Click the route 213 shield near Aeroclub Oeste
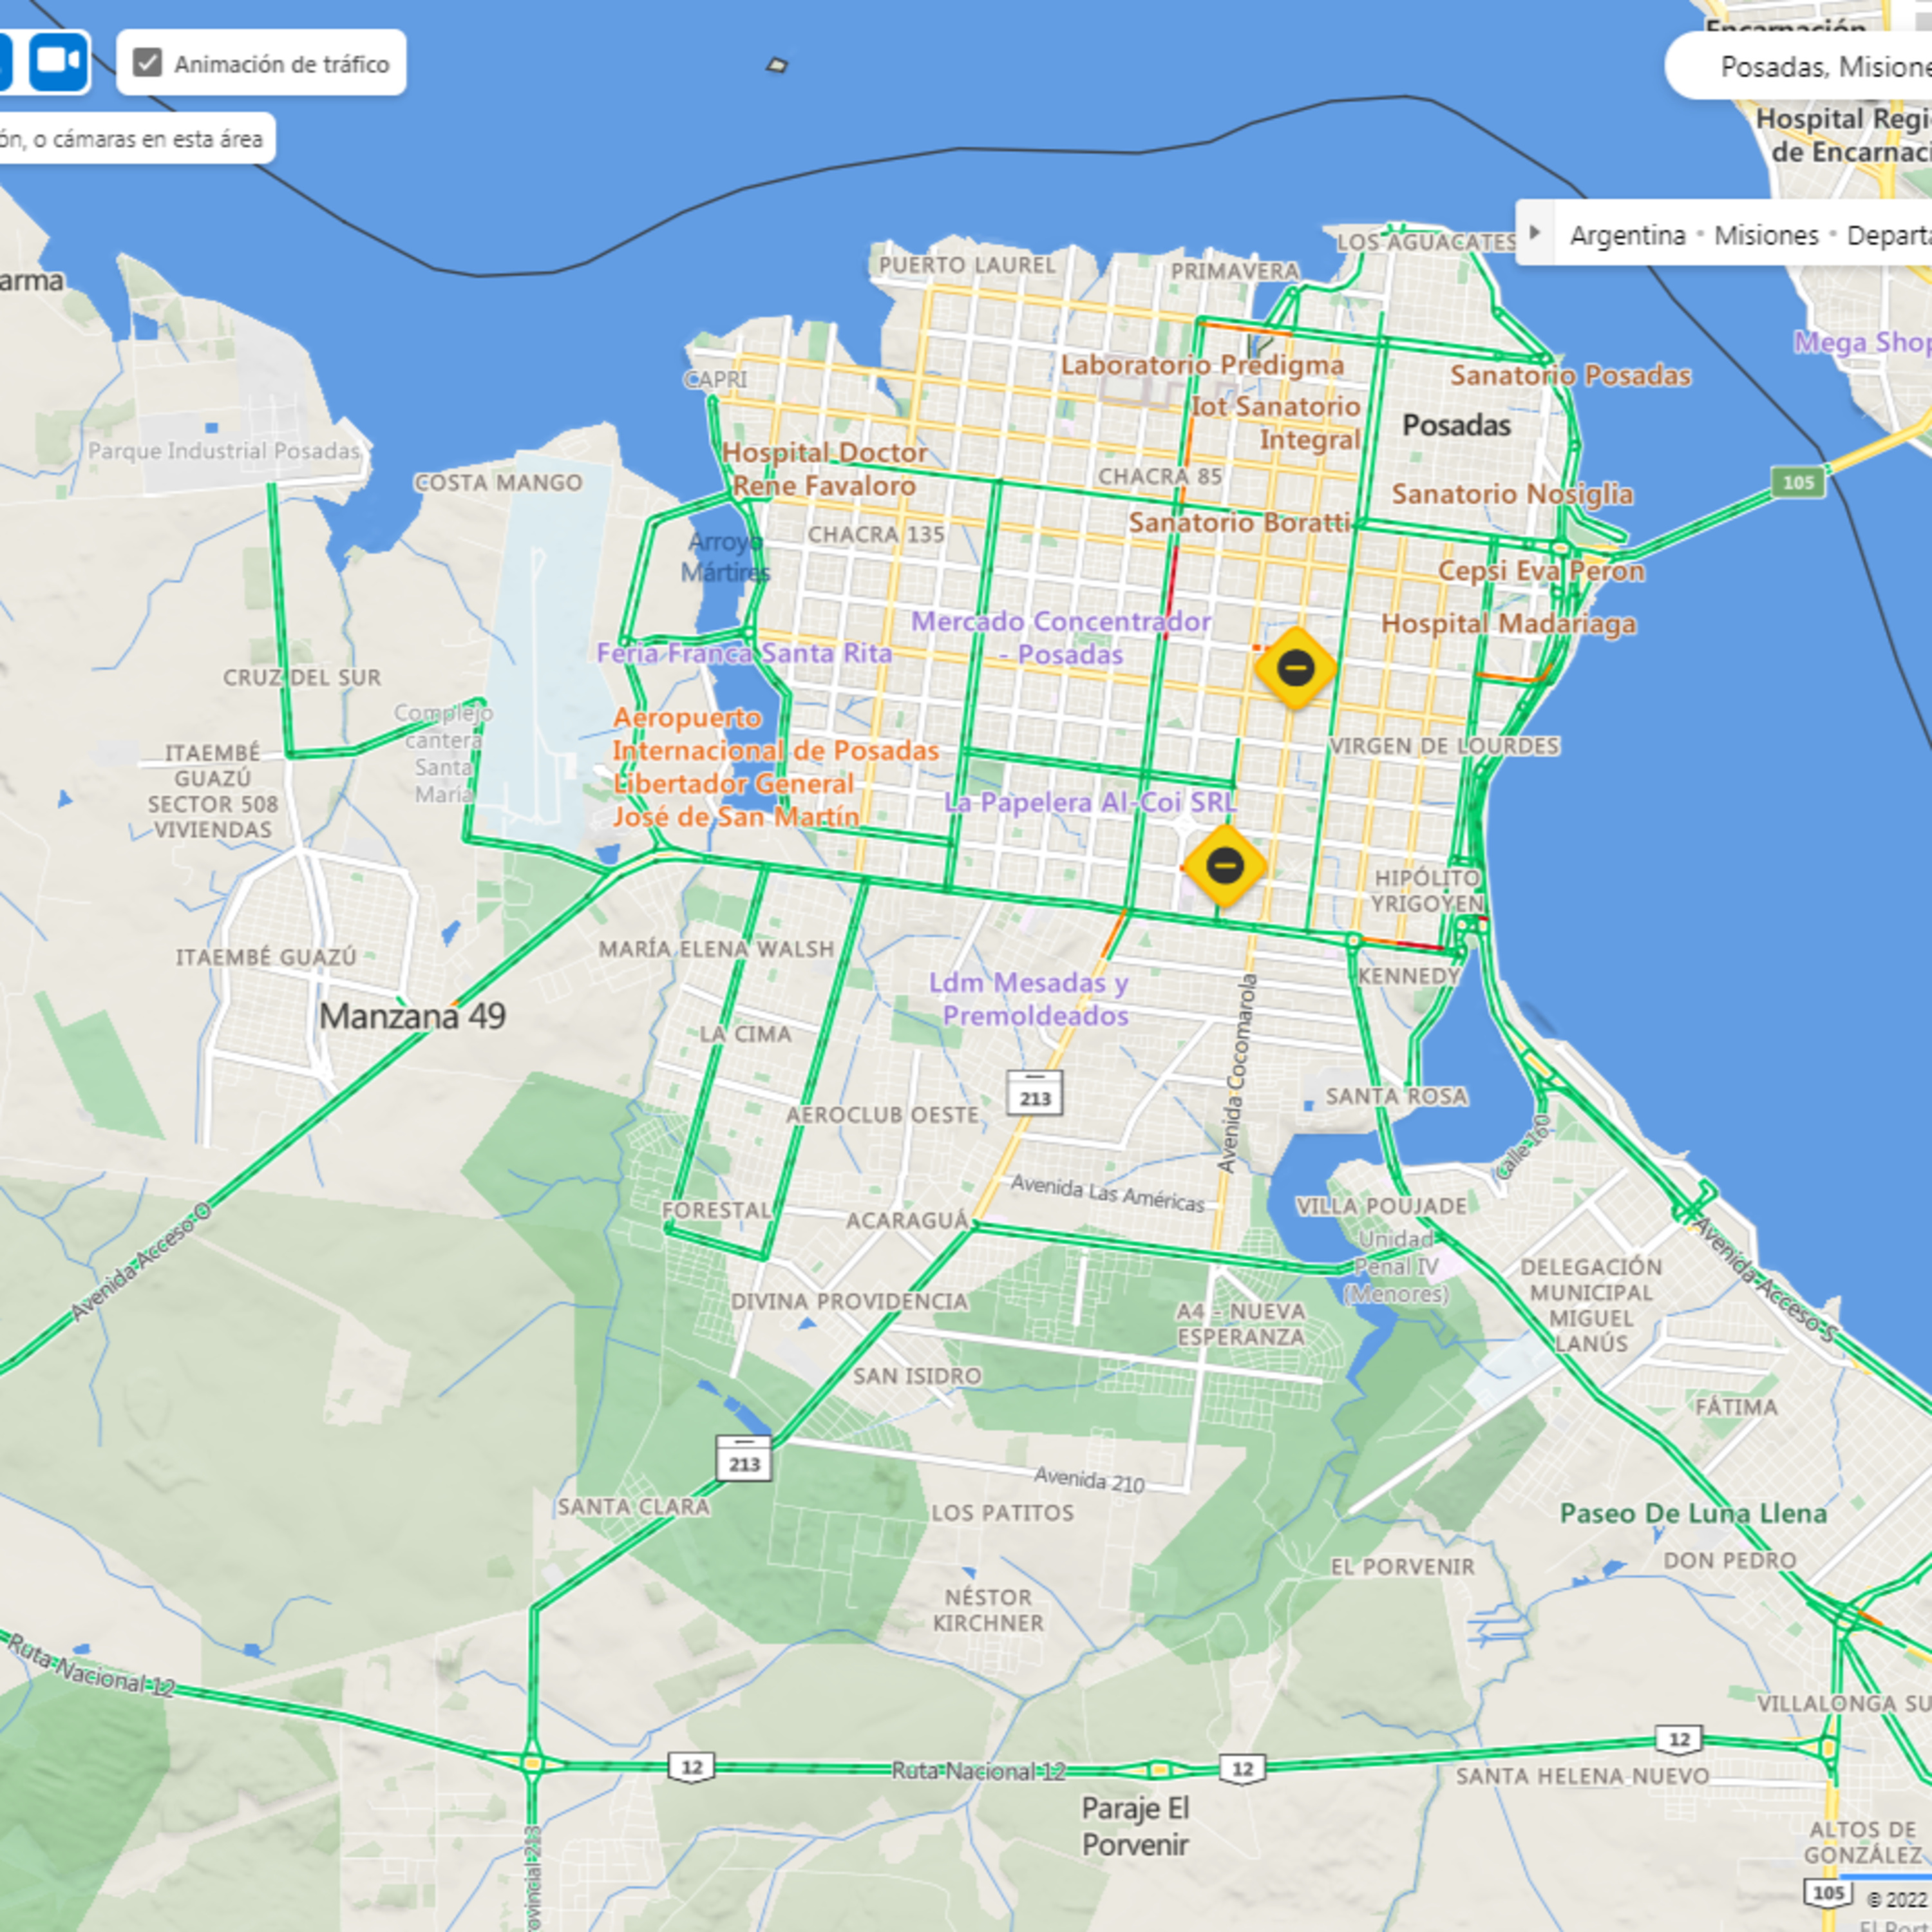Viewport: 1932px width, 1932px height. 1034,1092
